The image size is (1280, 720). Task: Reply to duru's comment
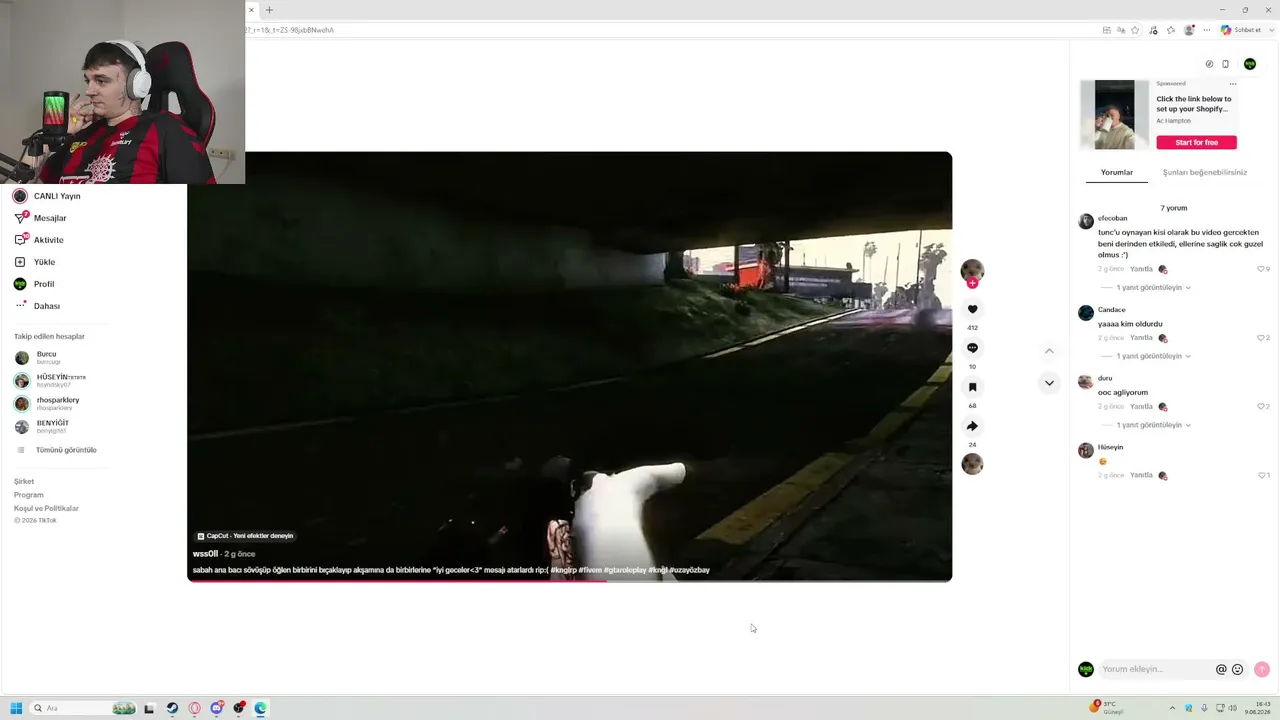[x=1141, y=407]
